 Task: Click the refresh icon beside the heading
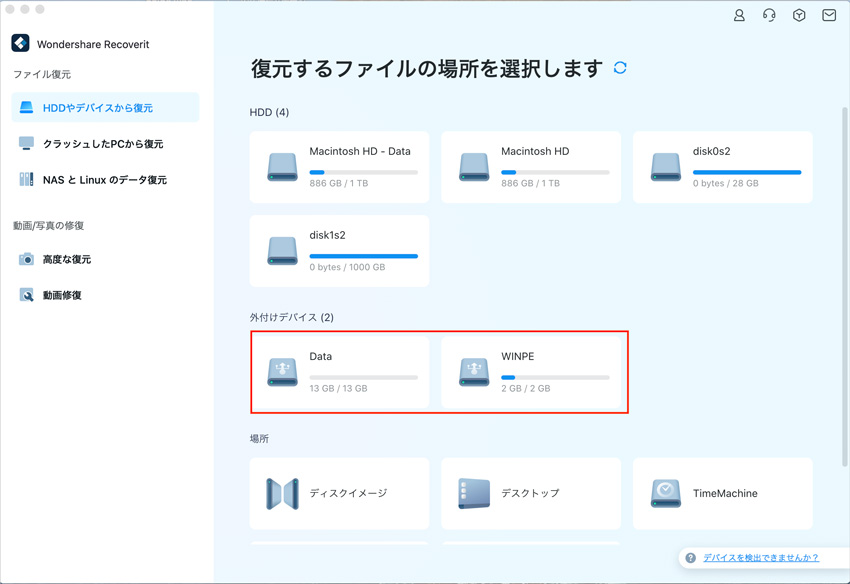click(x=620, y=68)
